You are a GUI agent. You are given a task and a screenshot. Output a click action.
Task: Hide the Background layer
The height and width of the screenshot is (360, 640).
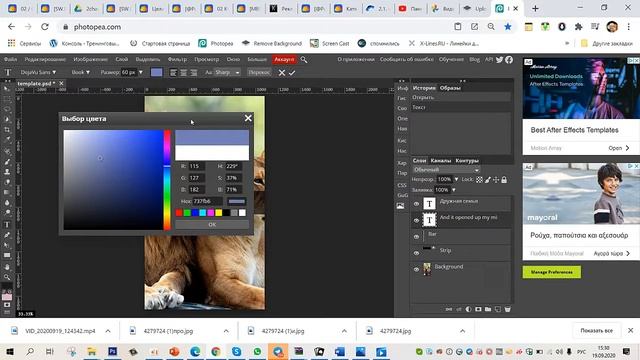416,269
